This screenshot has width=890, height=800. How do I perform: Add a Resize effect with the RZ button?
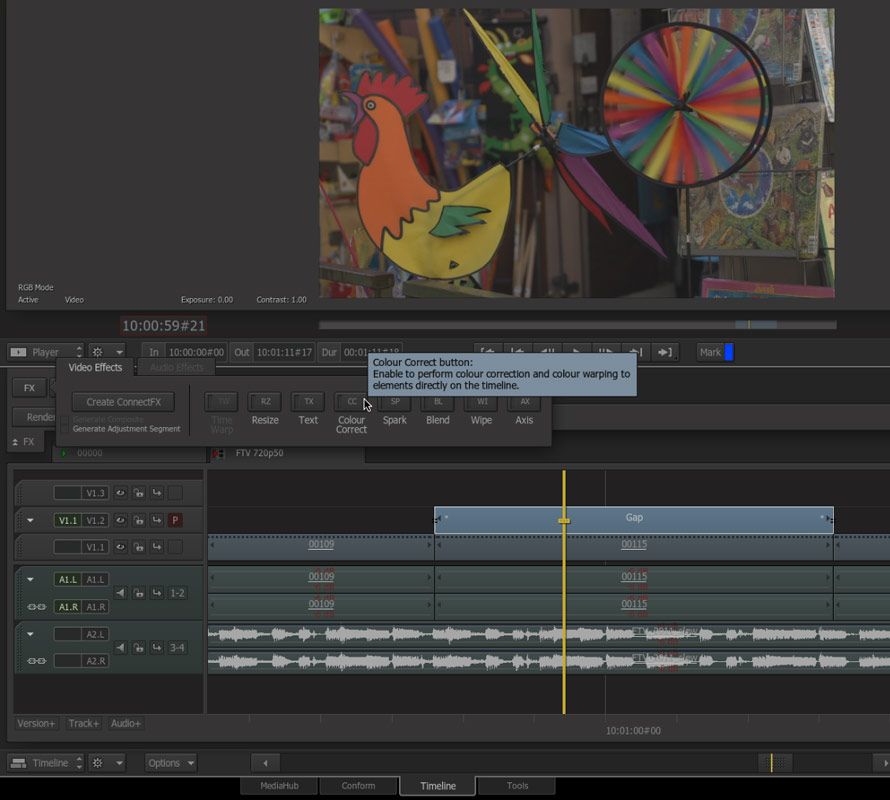tap(265, 402)
